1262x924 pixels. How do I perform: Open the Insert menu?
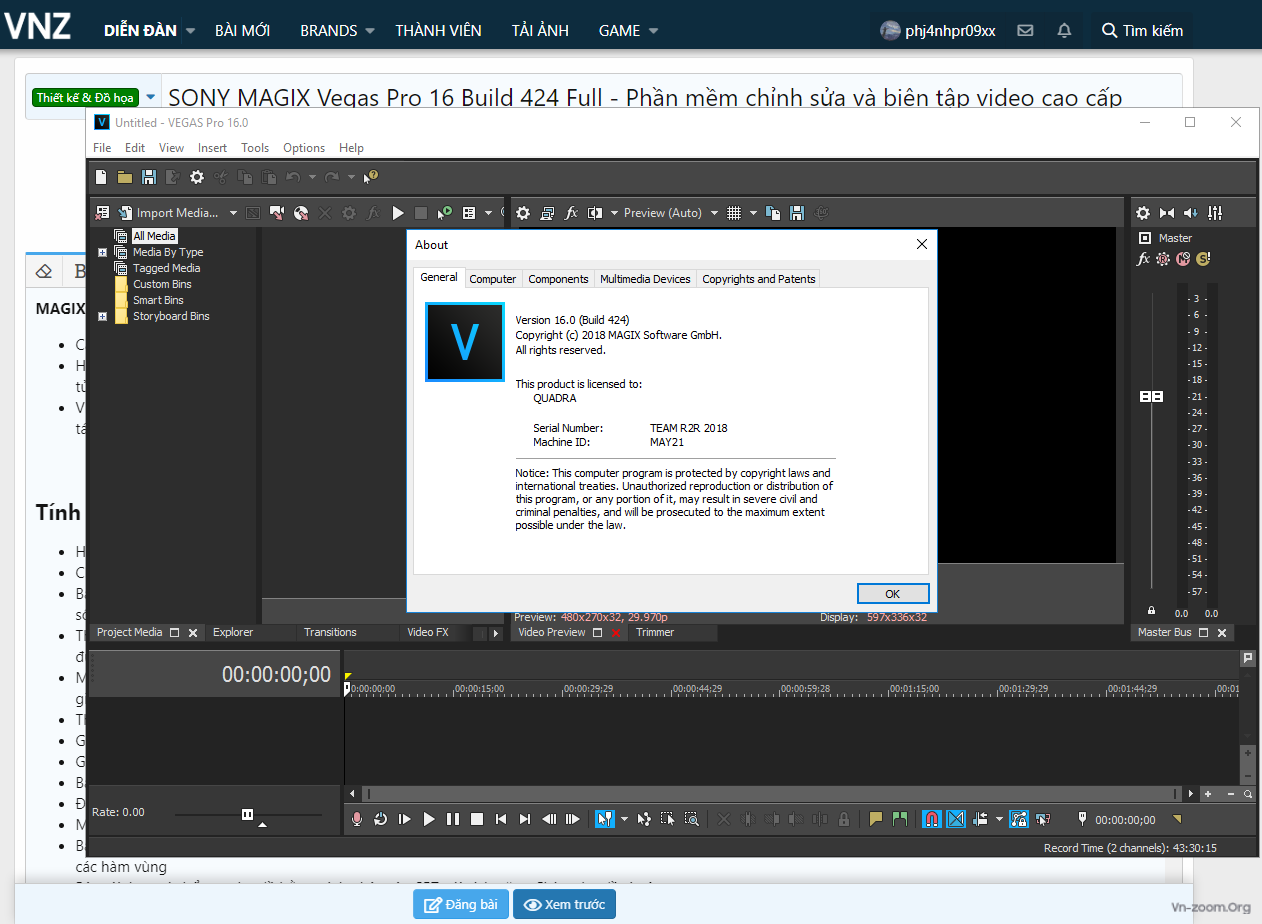click(x=212, y=147)
